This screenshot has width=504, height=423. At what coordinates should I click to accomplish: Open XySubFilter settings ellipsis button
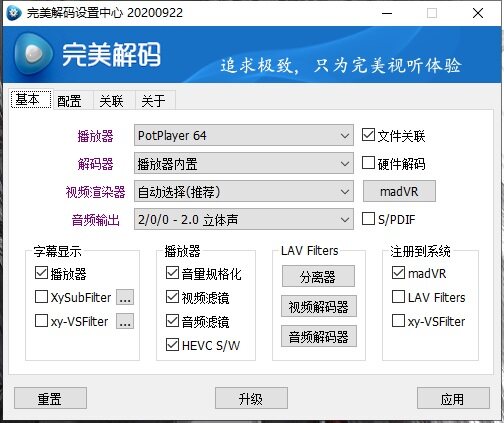pos(125,297)
